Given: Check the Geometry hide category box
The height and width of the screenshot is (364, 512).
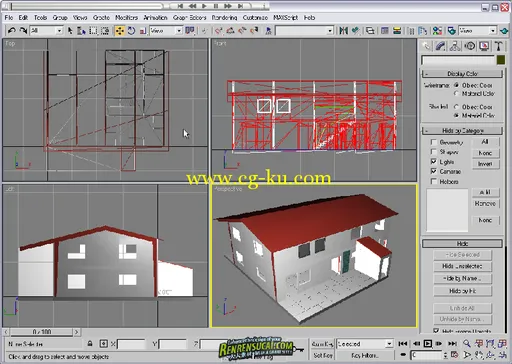Looking at the screenshot, I should coord(434,142).
